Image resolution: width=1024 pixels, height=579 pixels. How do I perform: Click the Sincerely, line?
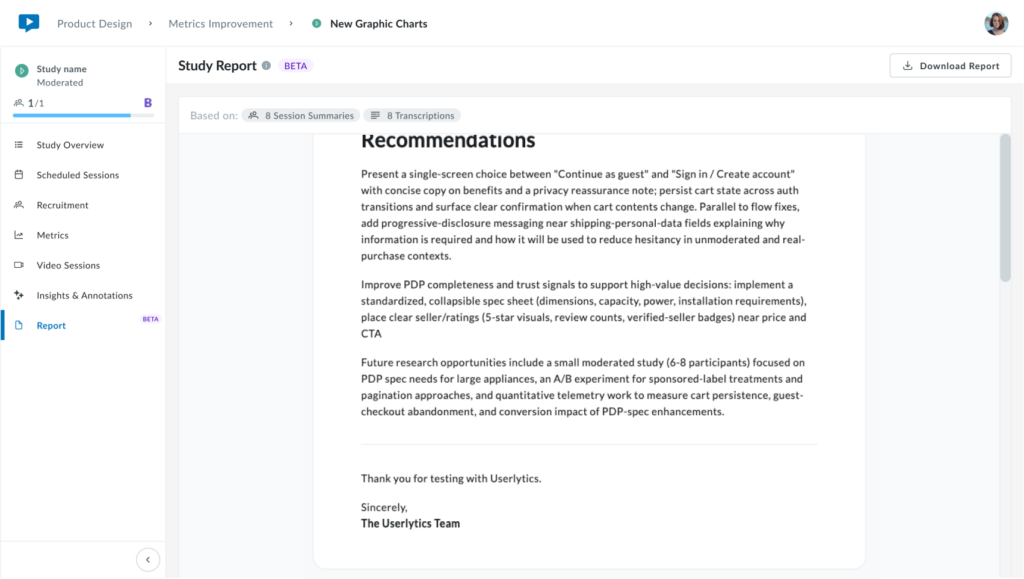384,507
